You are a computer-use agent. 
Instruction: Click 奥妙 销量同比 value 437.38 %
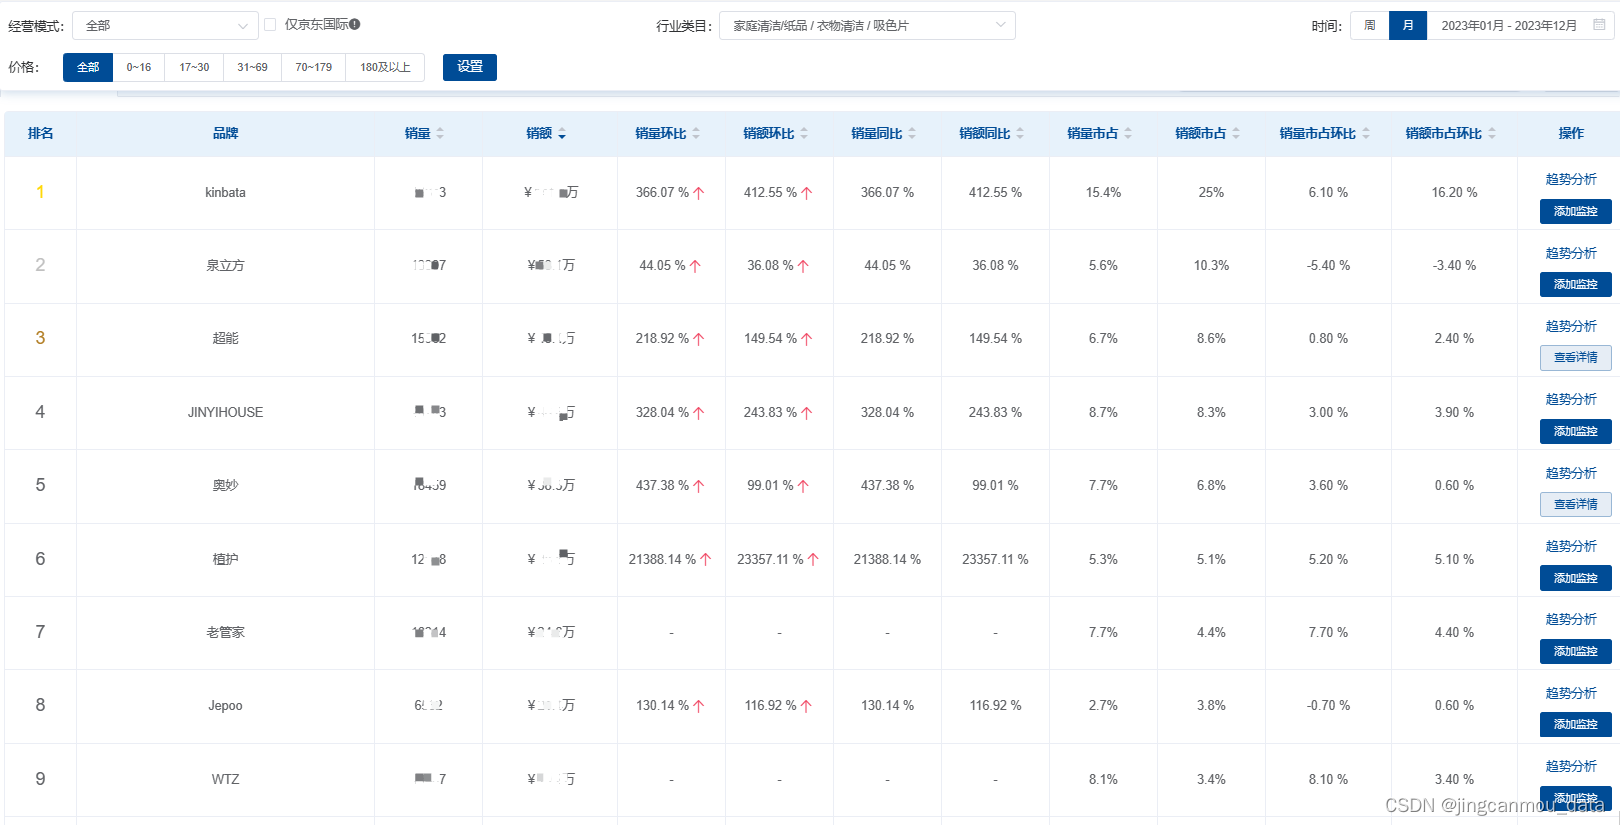point(887,485)
